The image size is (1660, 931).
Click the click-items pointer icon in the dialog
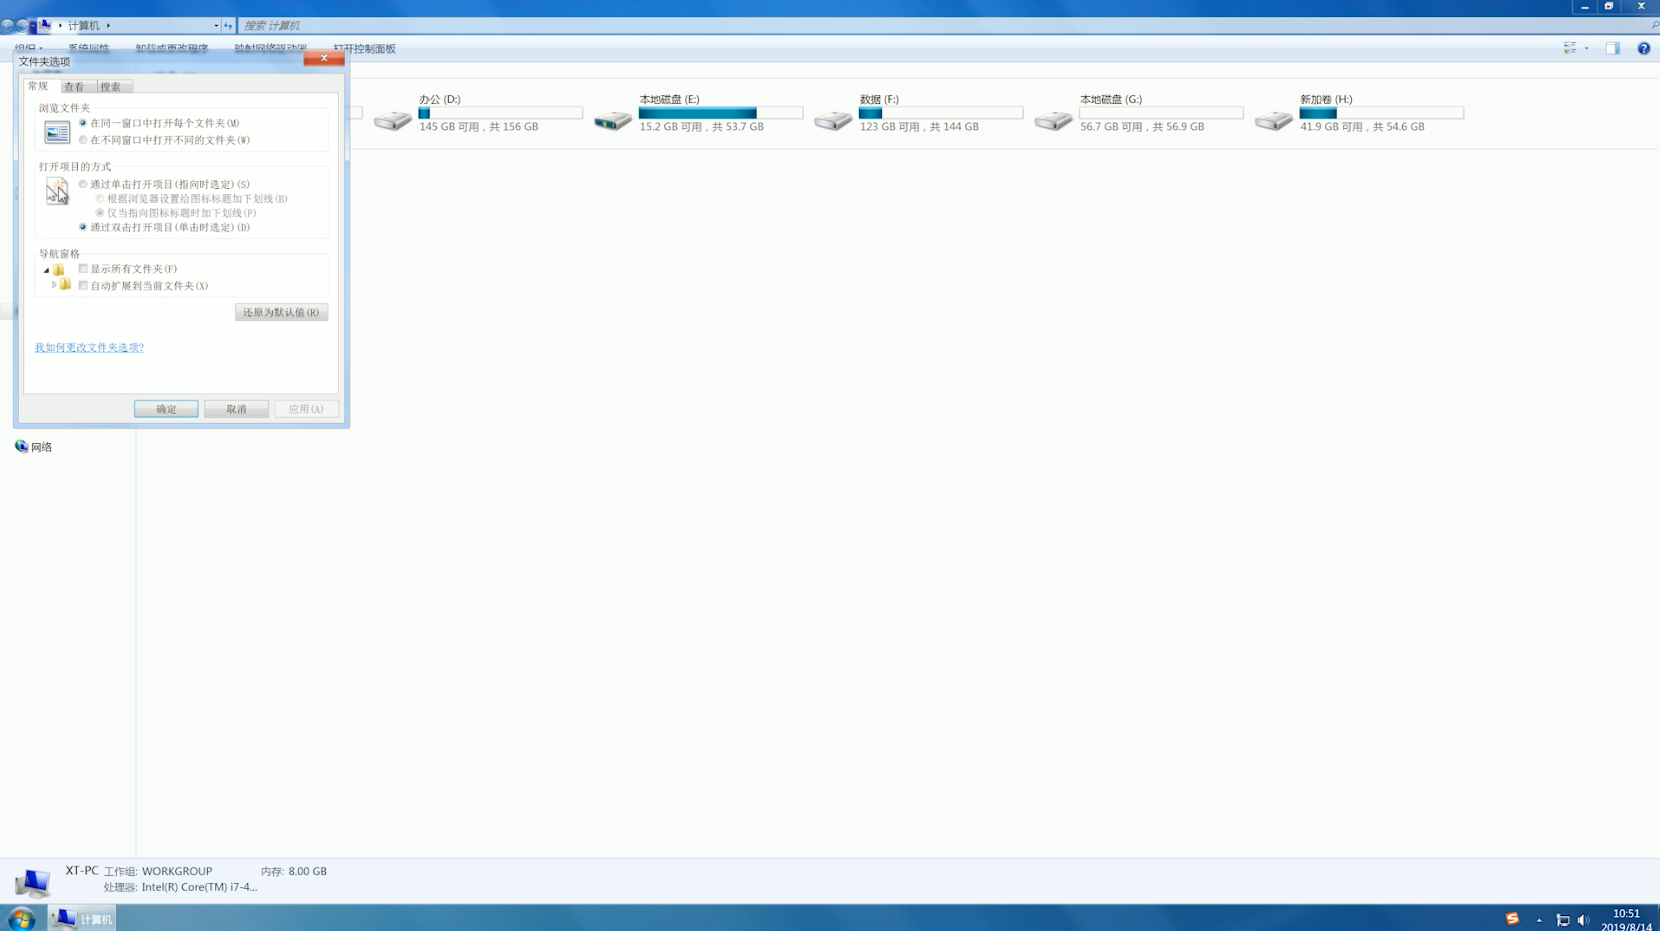(57, 191)
